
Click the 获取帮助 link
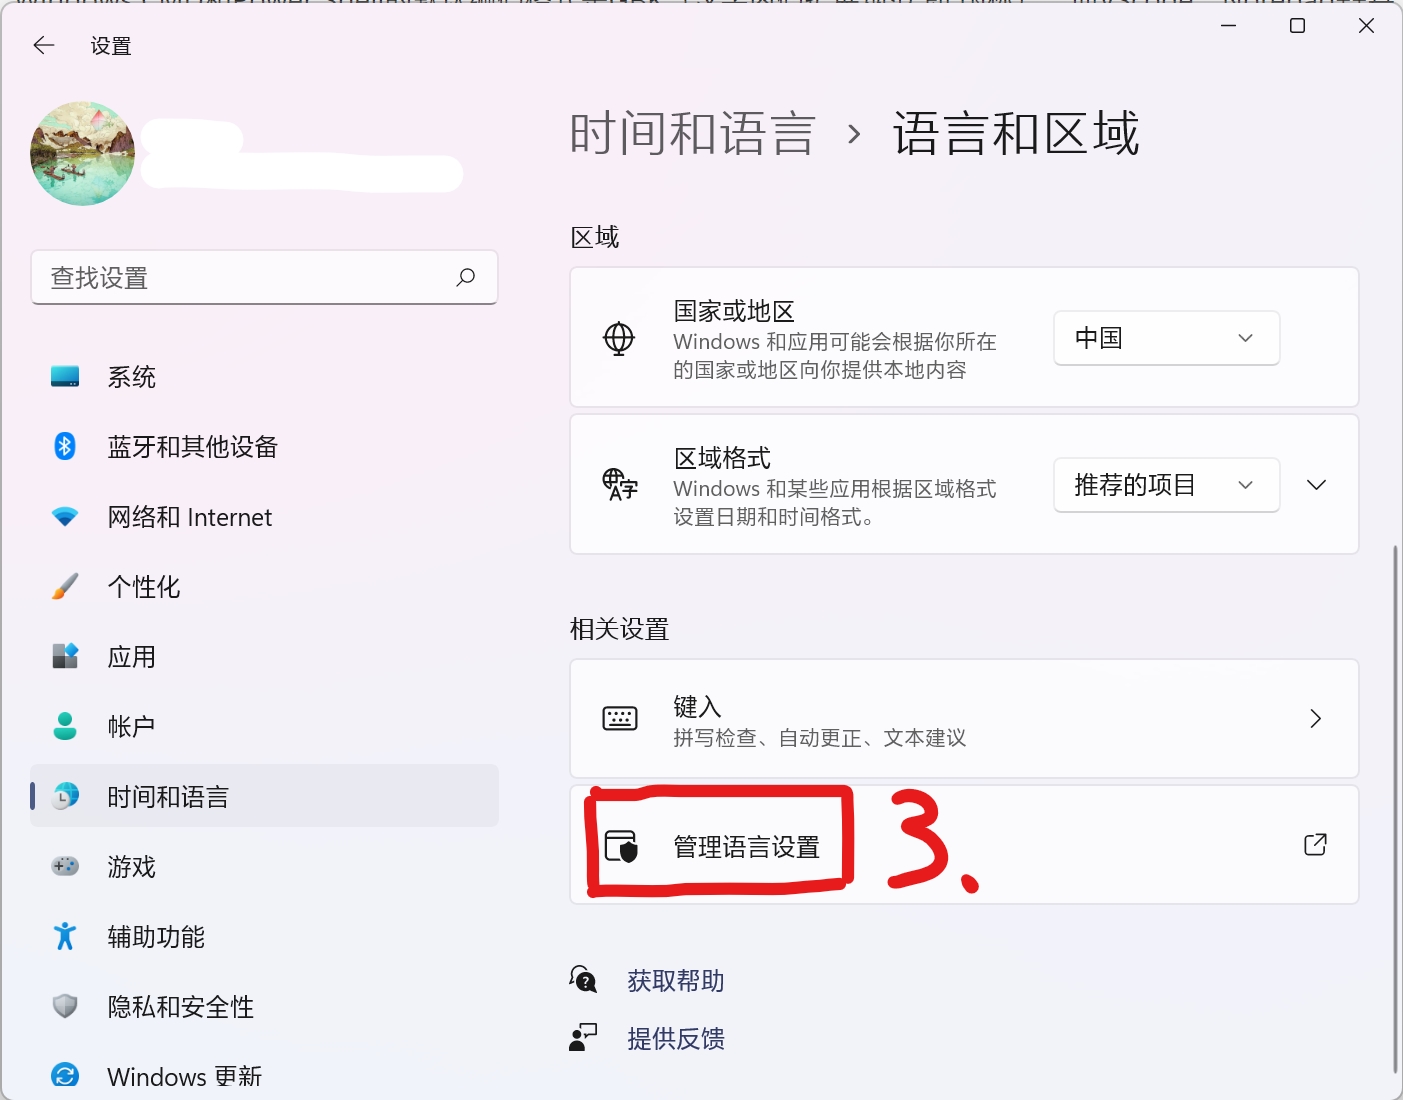point(676,981)
